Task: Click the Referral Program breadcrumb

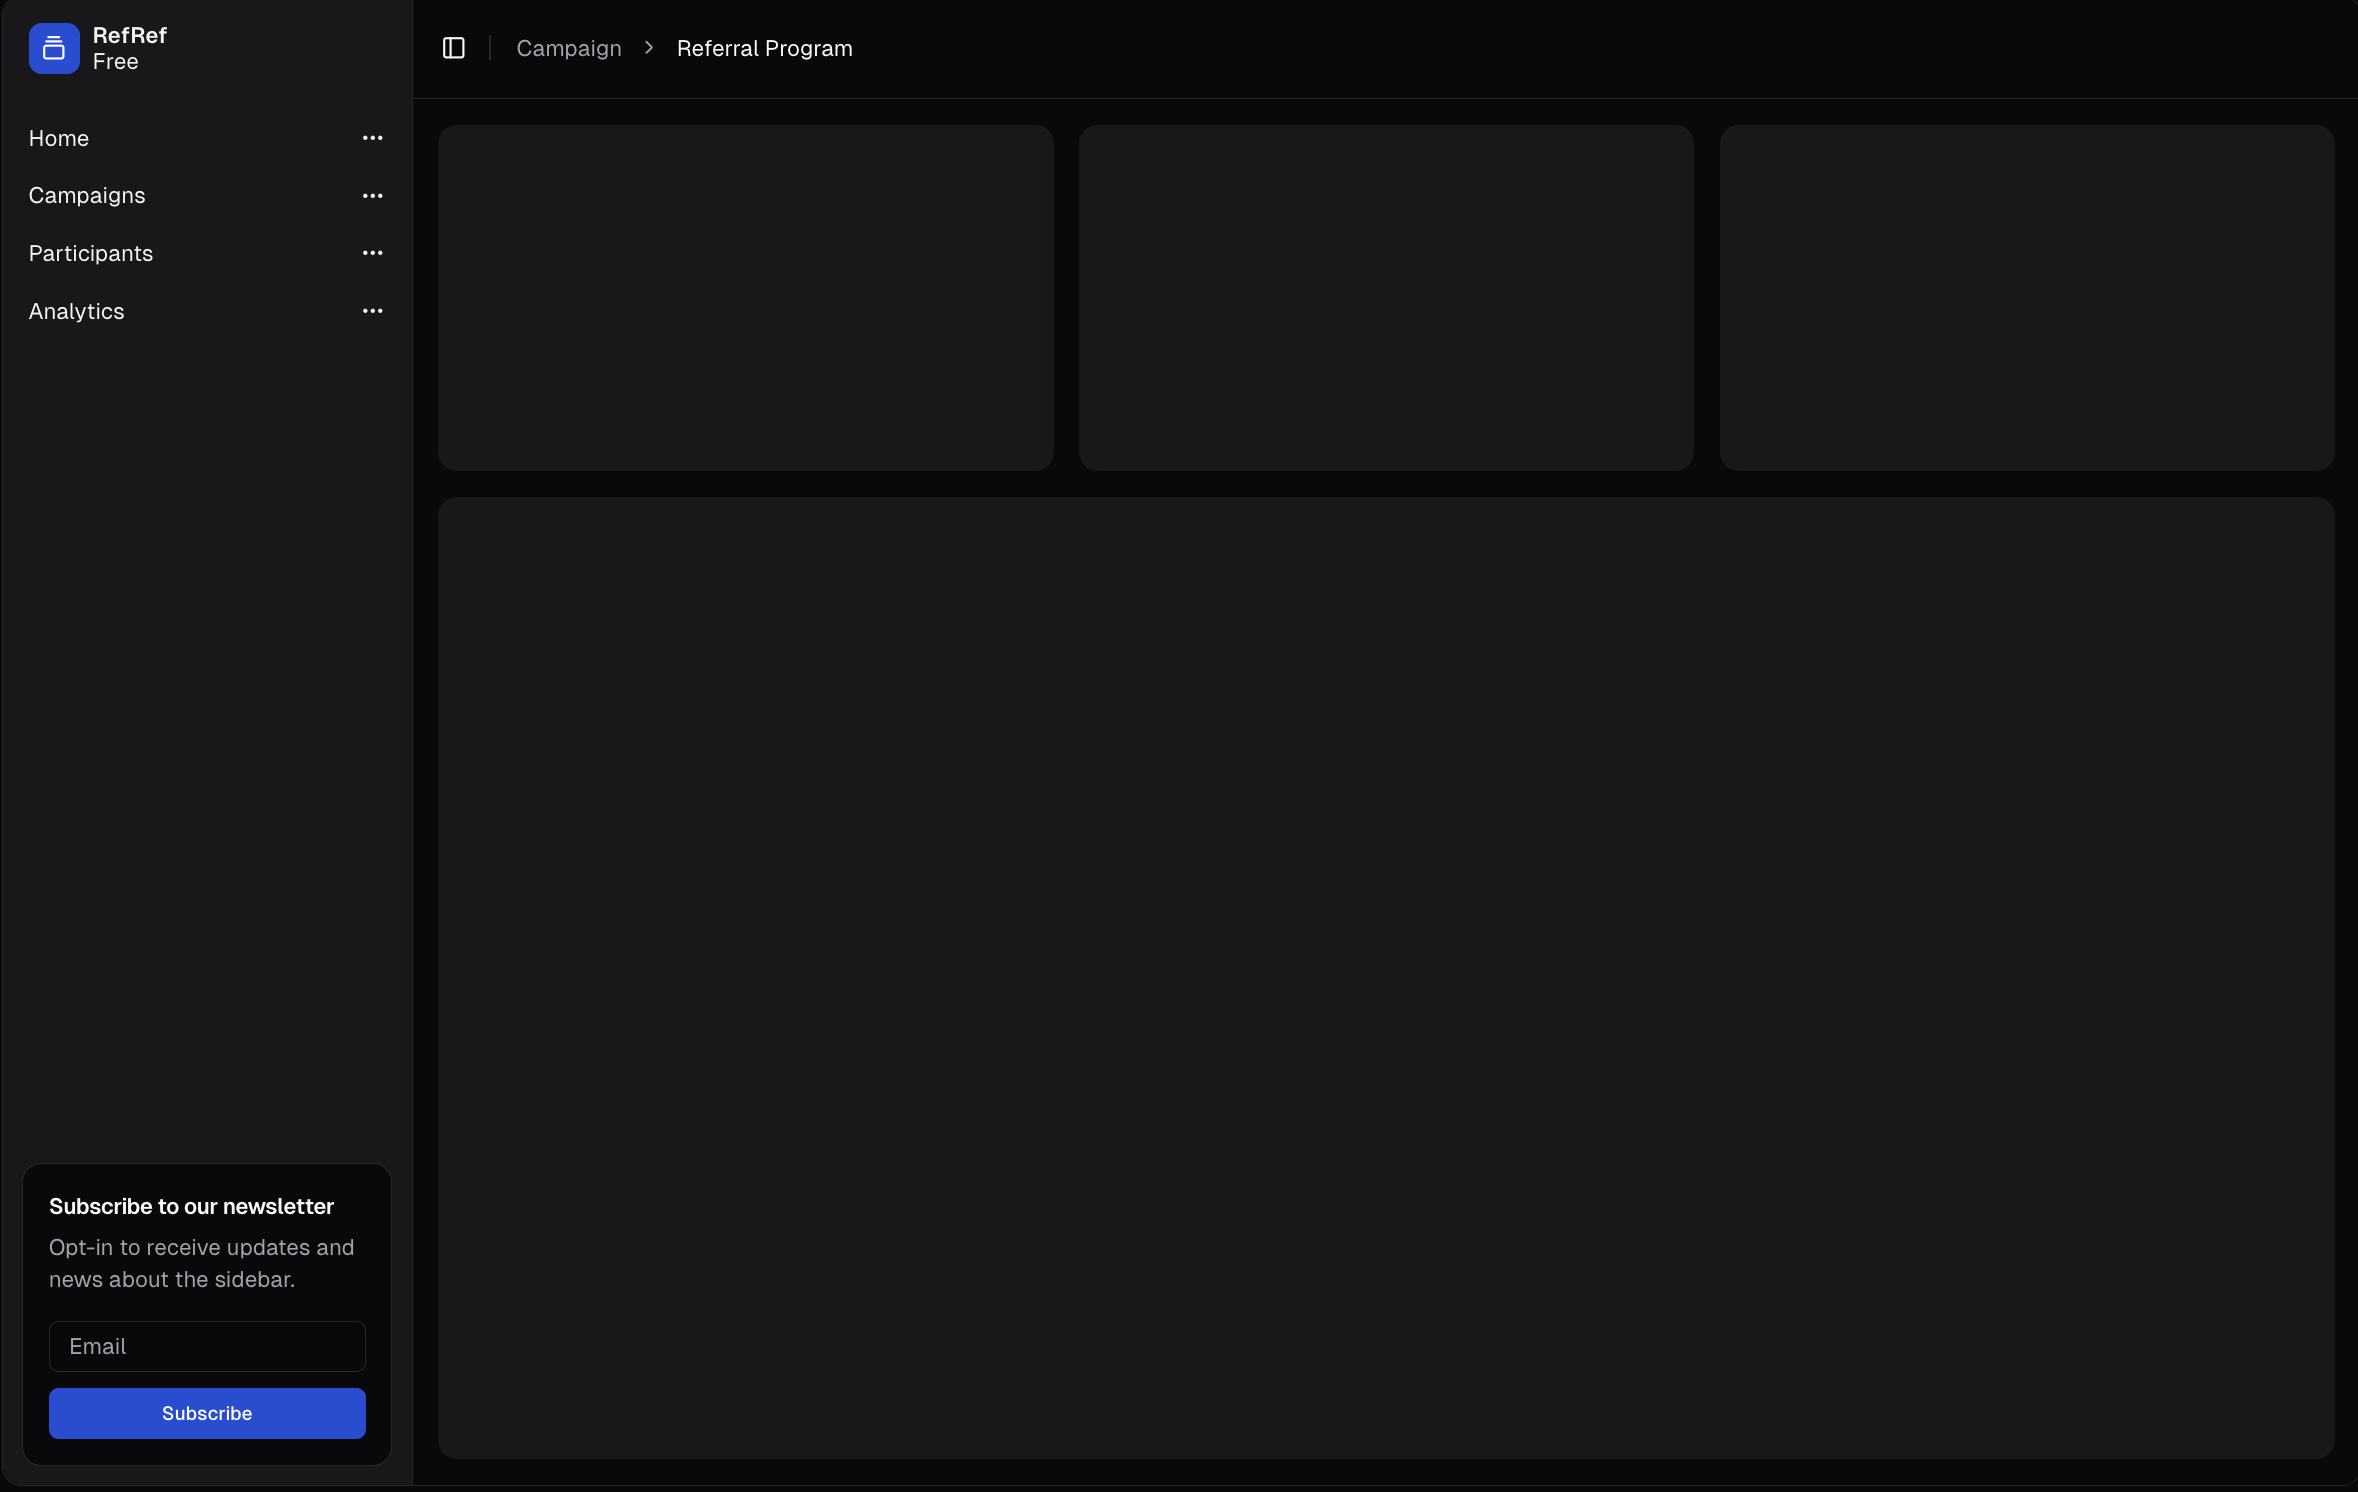Action: pos(764,48)
